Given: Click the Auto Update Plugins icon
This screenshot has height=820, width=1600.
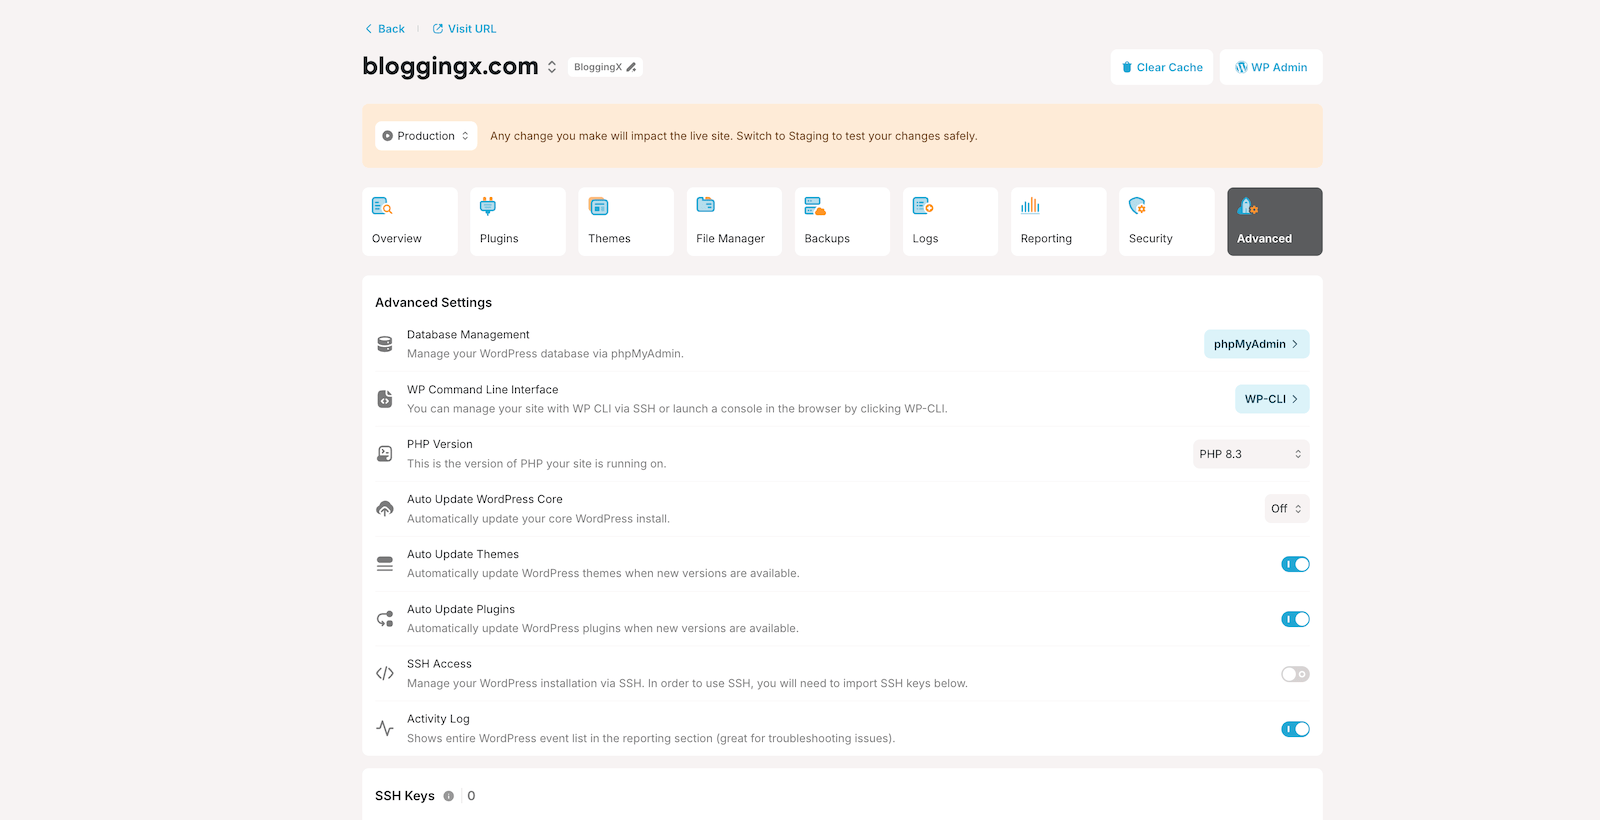Looking at the screenshot, I should coord(385,619).
